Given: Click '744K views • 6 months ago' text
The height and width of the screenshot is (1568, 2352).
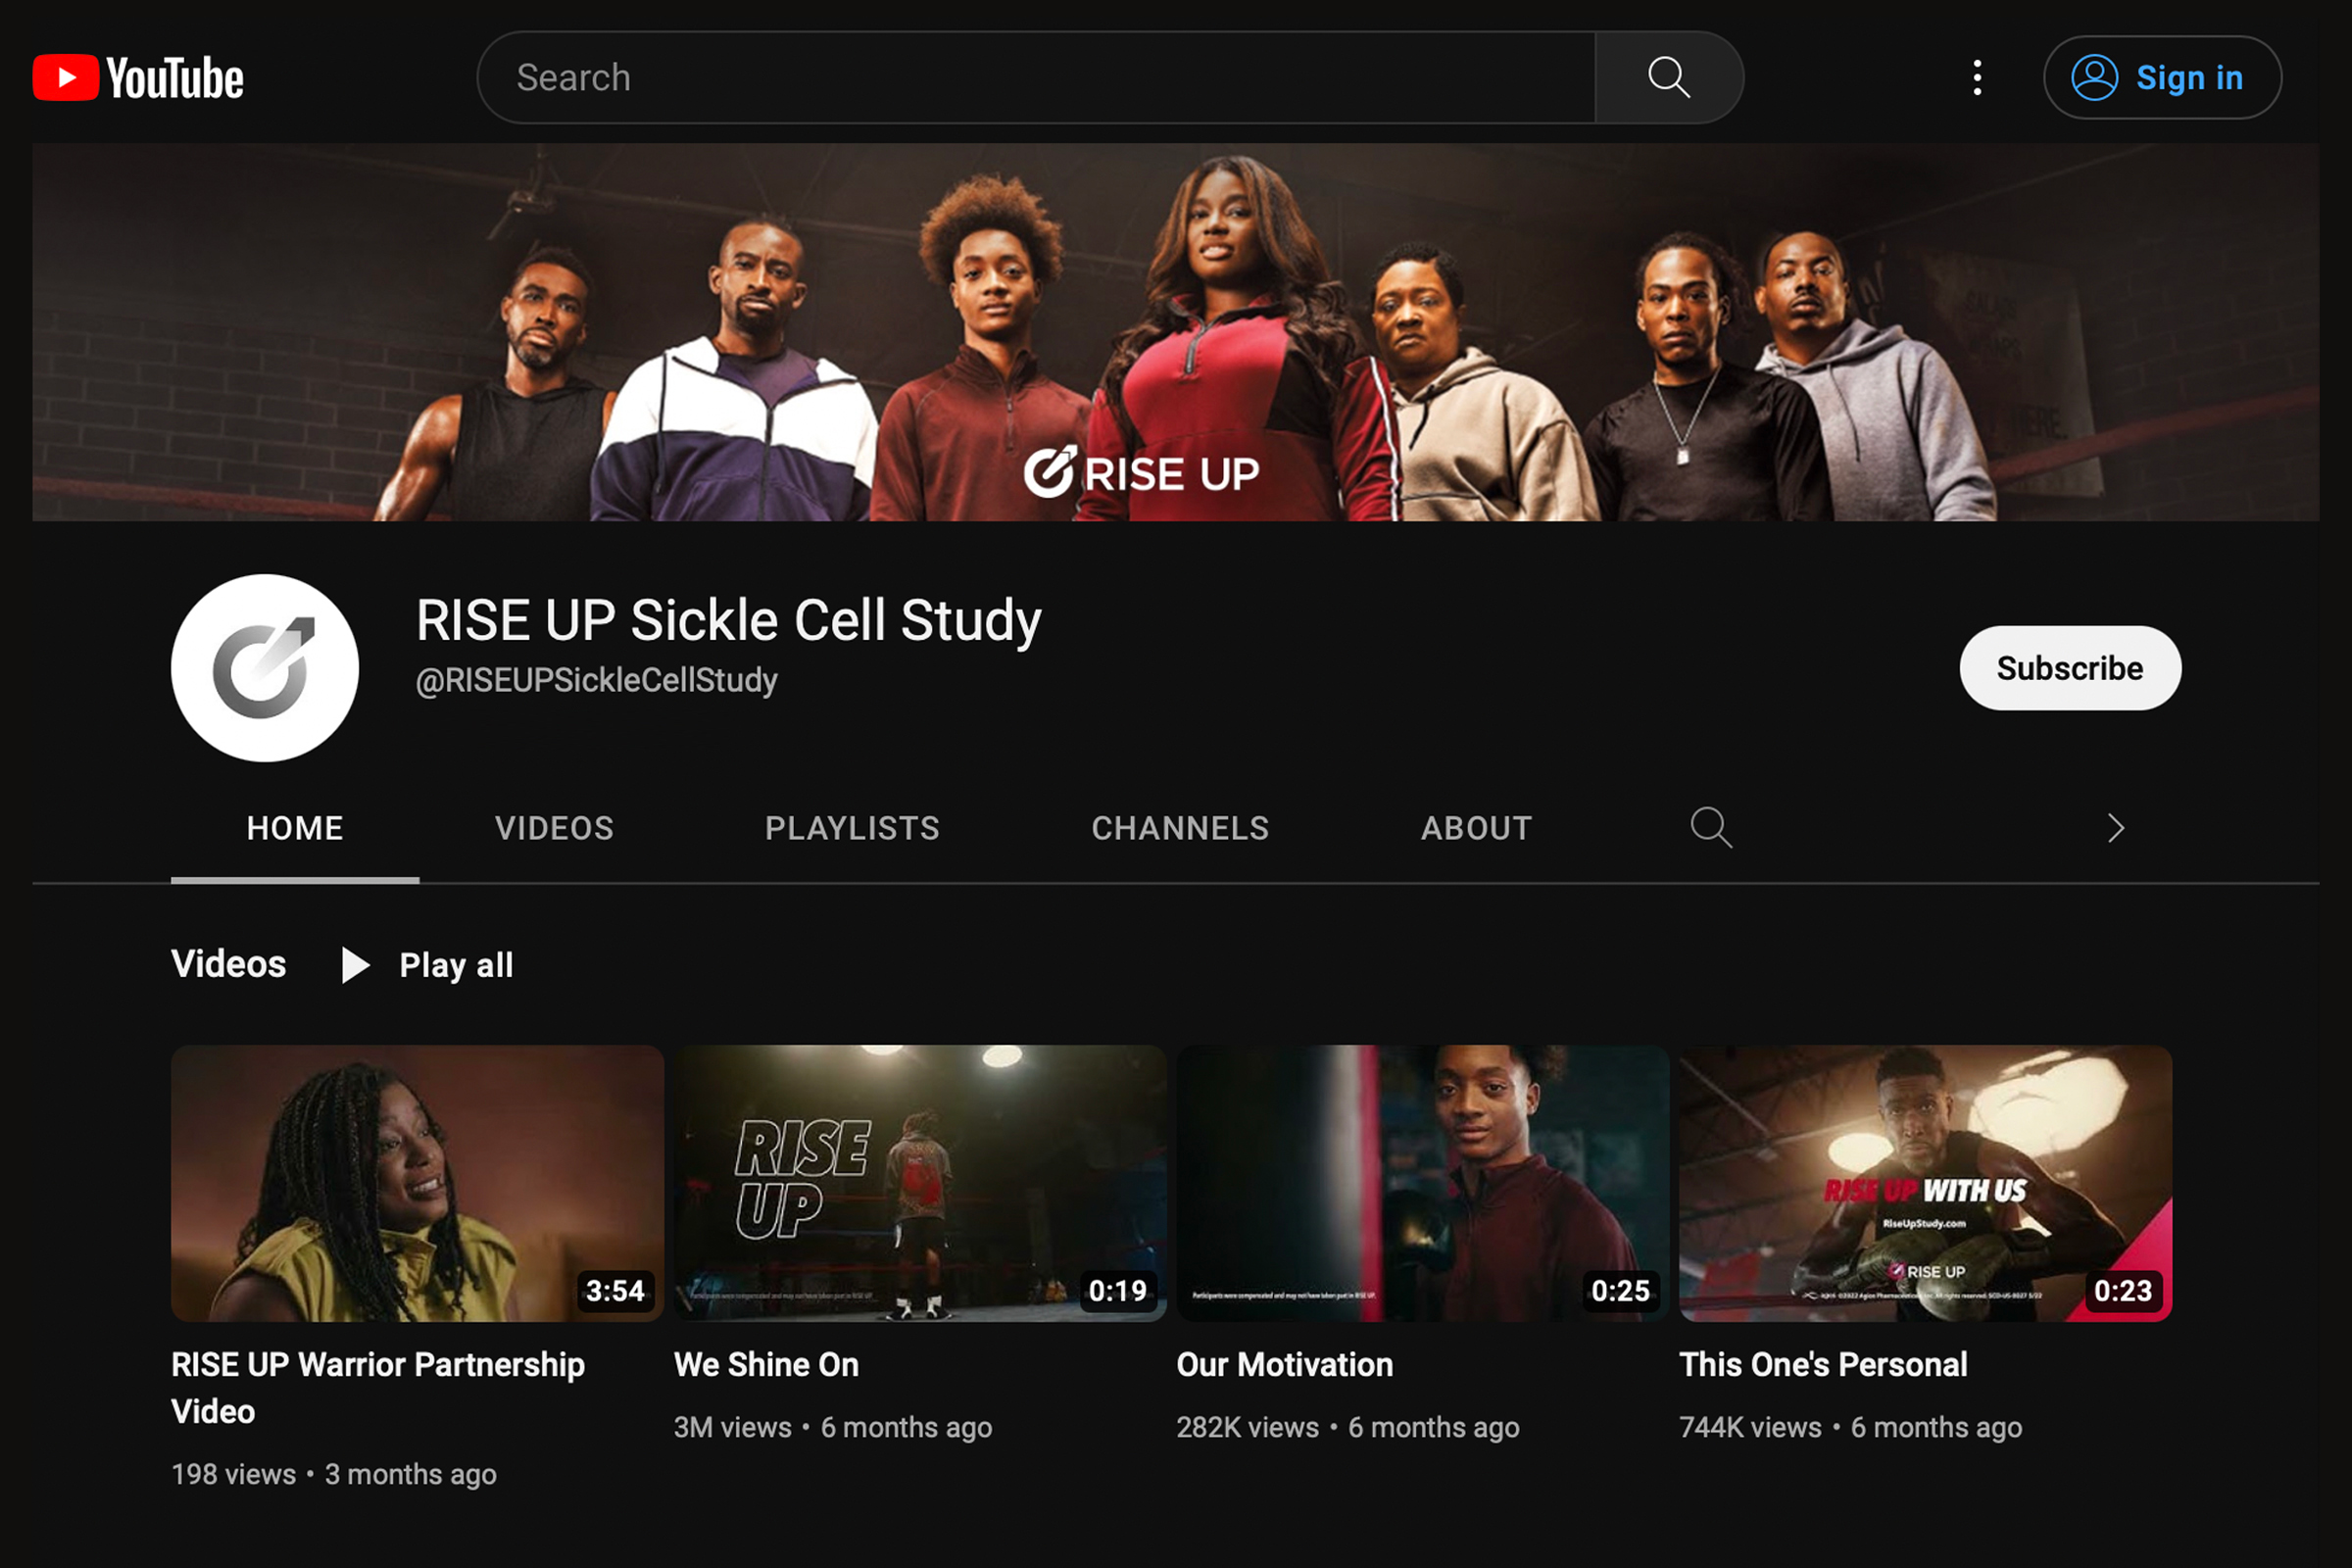Looking at the screenshot, I should 1851,1427.
